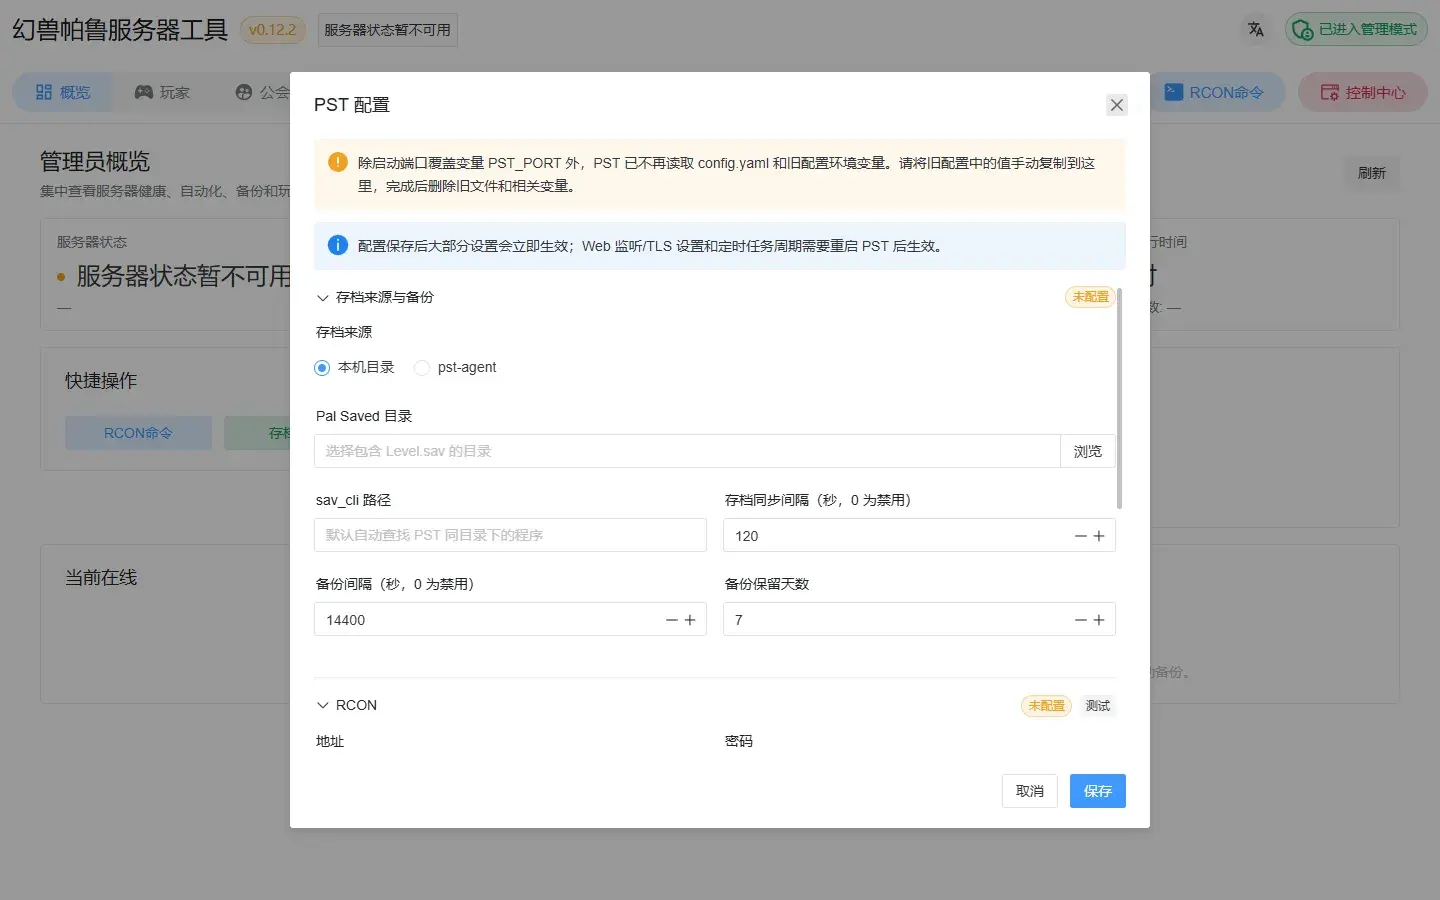Focus the sav_cli 路径 input field

pos(510,535)
